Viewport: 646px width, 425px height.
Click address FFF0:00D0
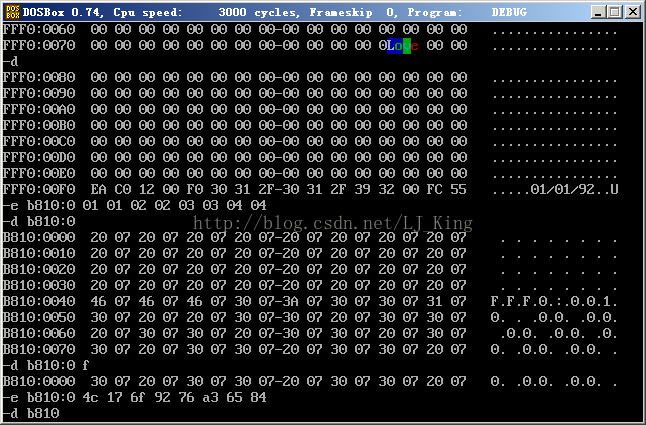pos(39,157)
